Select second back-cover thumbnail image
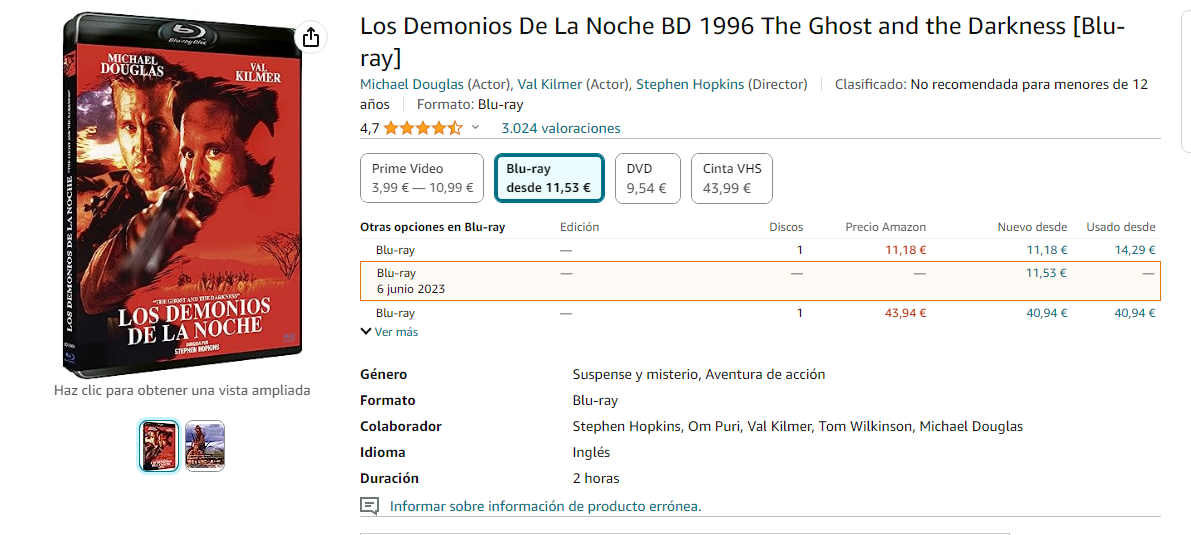The height and width of the screenshot is (535, 1191). 205,446
